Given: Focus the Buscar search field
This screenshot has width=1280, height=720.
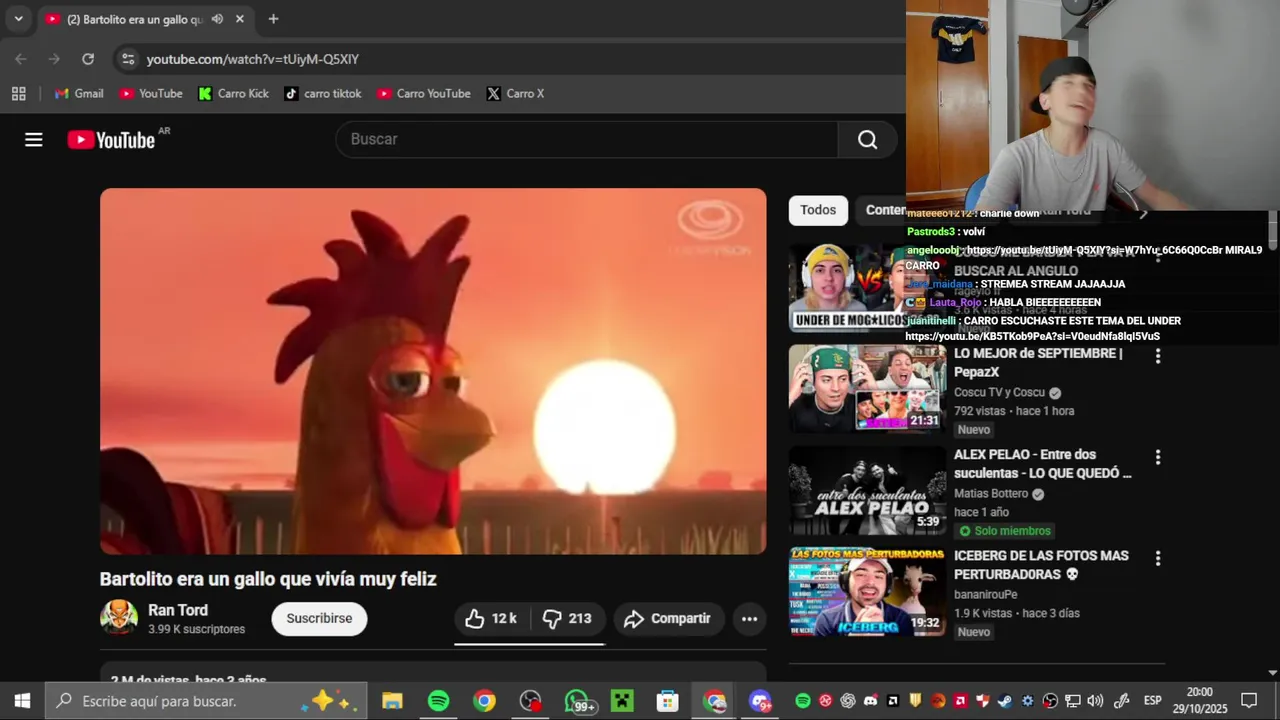Looking at the screenshot, I should click(x=587, y=140).
